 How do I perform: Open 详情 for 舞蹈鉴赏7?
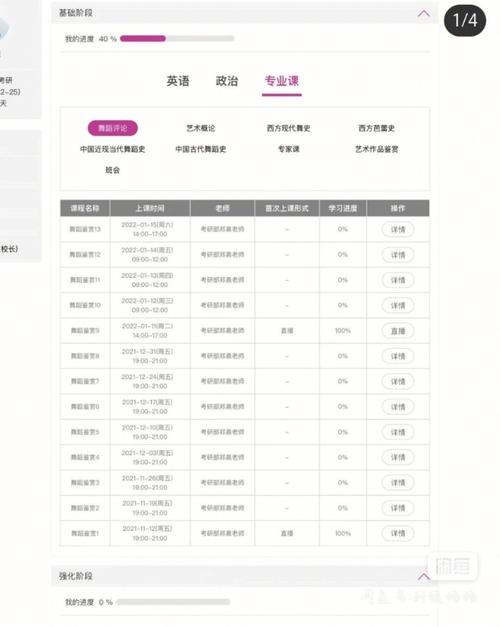pyautogui.click(x=398, y=381)
